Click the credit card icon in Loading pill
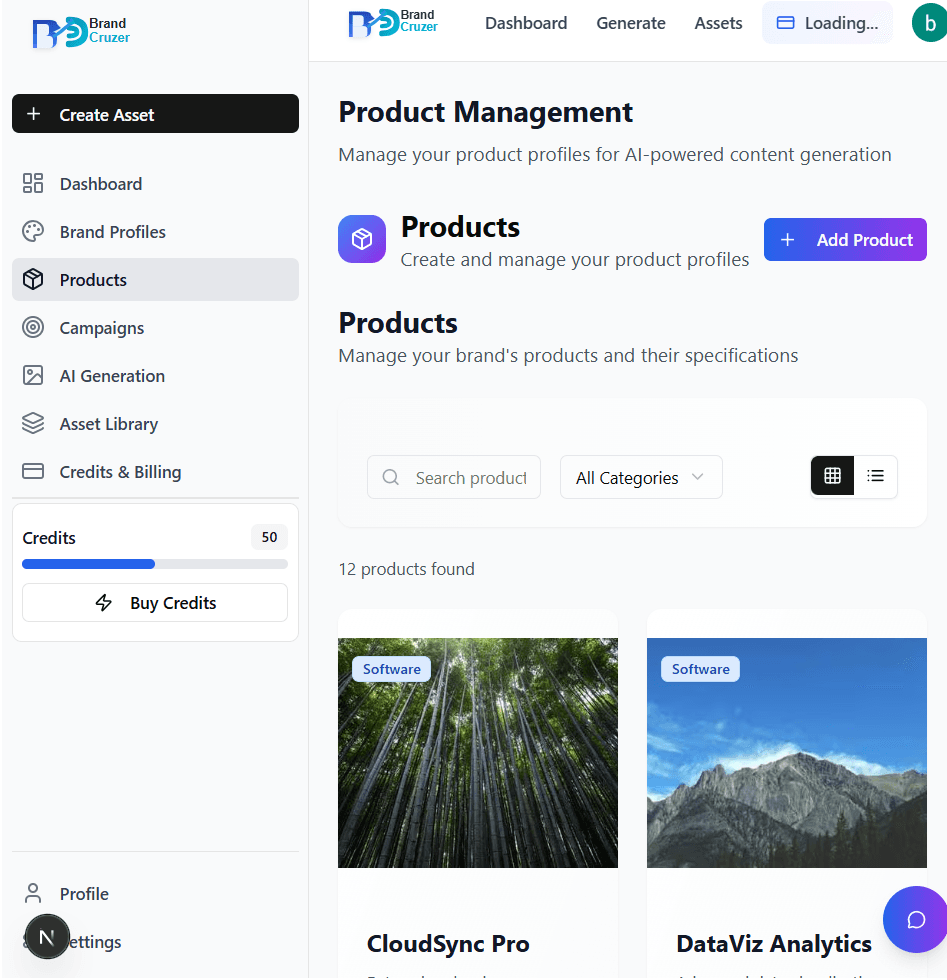The height and width of the screenshot is (980, 947). tap(786, 23)
